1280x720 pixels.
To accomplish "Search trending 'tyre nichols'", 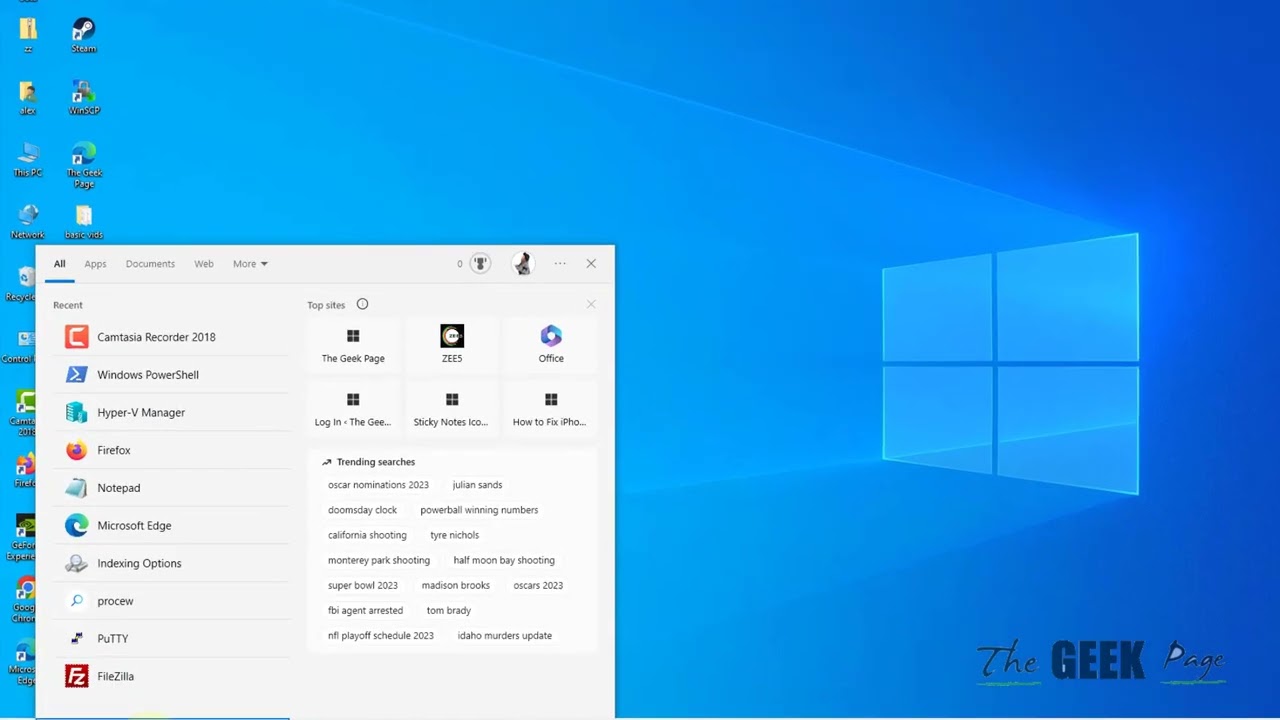I will pyautogui.click(x=454, y=535).
